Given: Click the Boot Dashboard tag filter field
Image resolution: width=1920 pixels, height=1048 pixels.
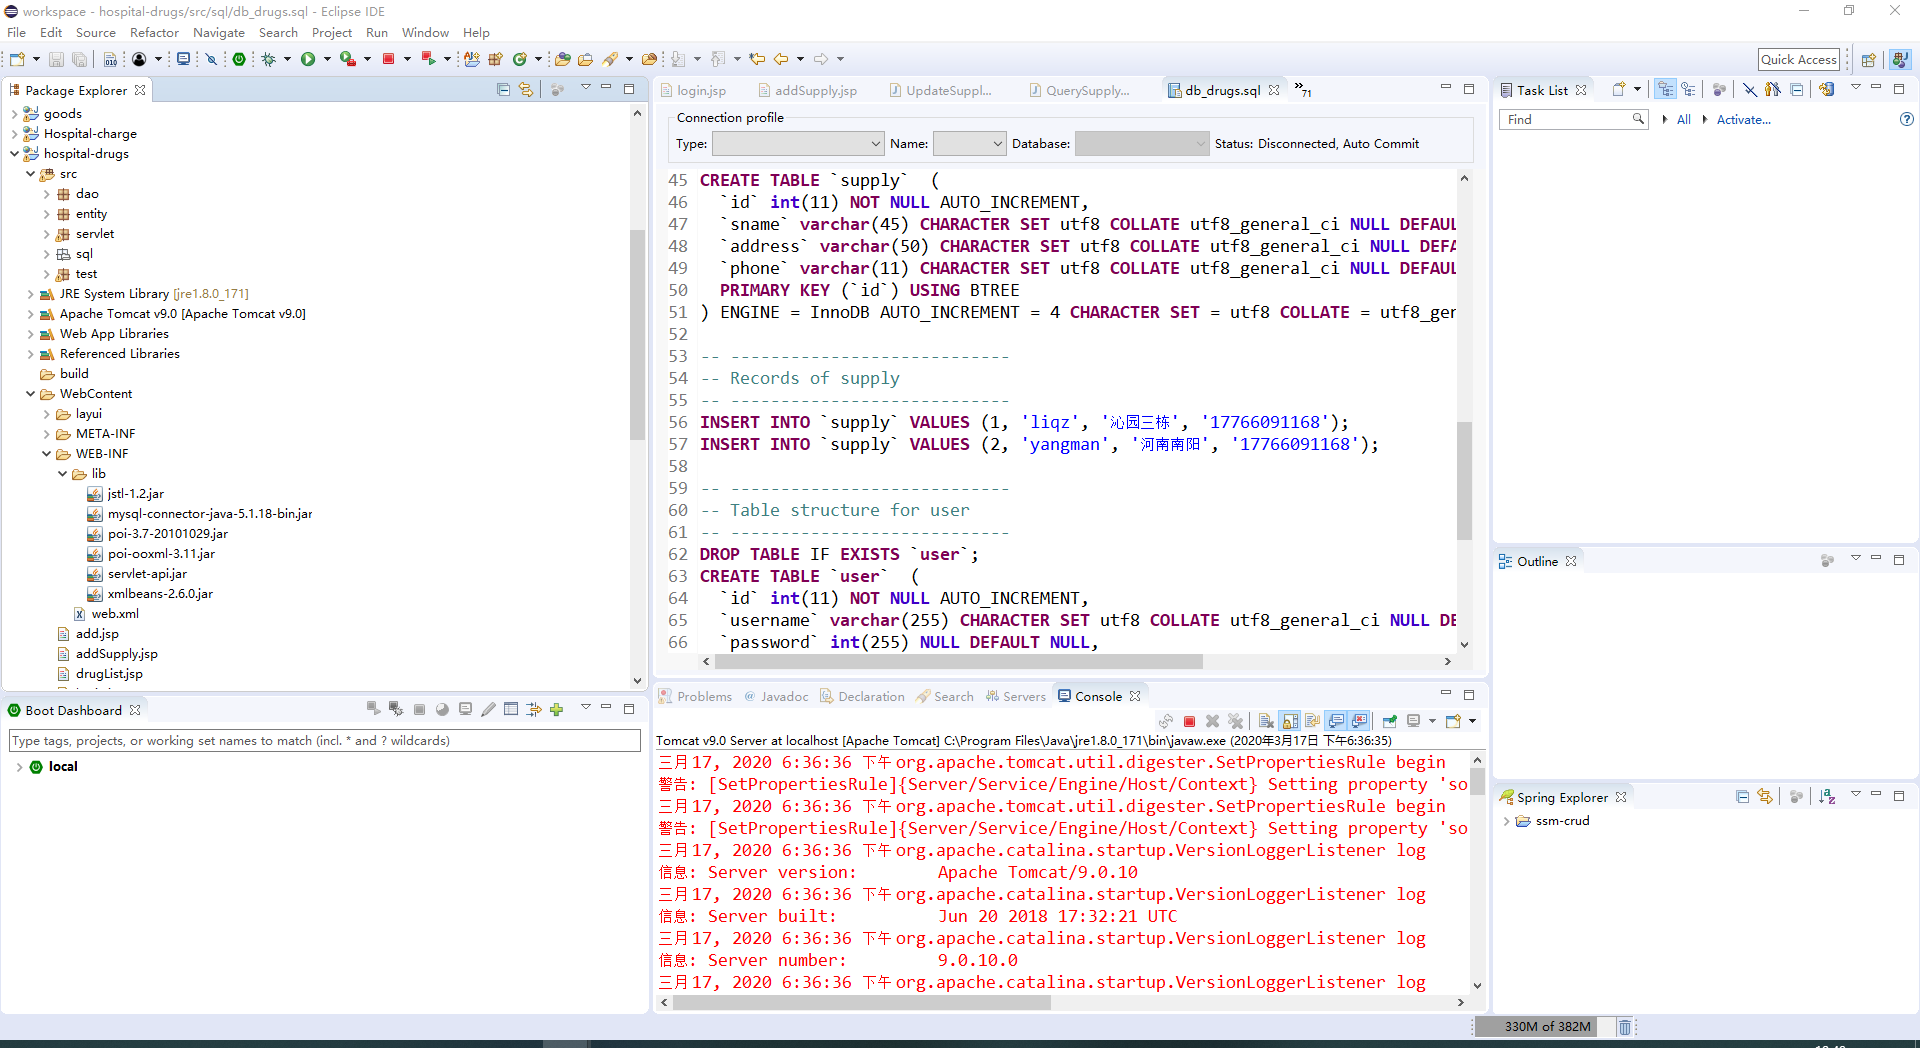Looking at the screenshot, I should (x=325, y=741).
